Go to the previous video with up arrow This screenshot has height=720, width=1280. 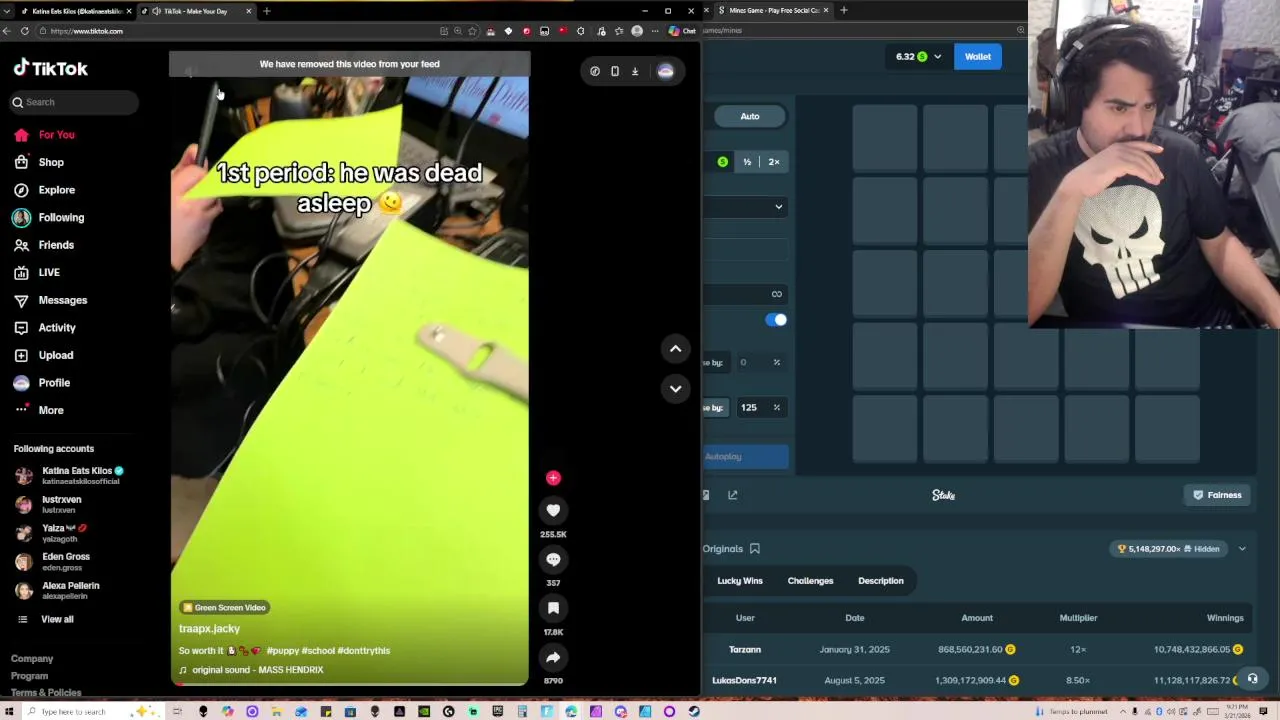coord(675,348)
